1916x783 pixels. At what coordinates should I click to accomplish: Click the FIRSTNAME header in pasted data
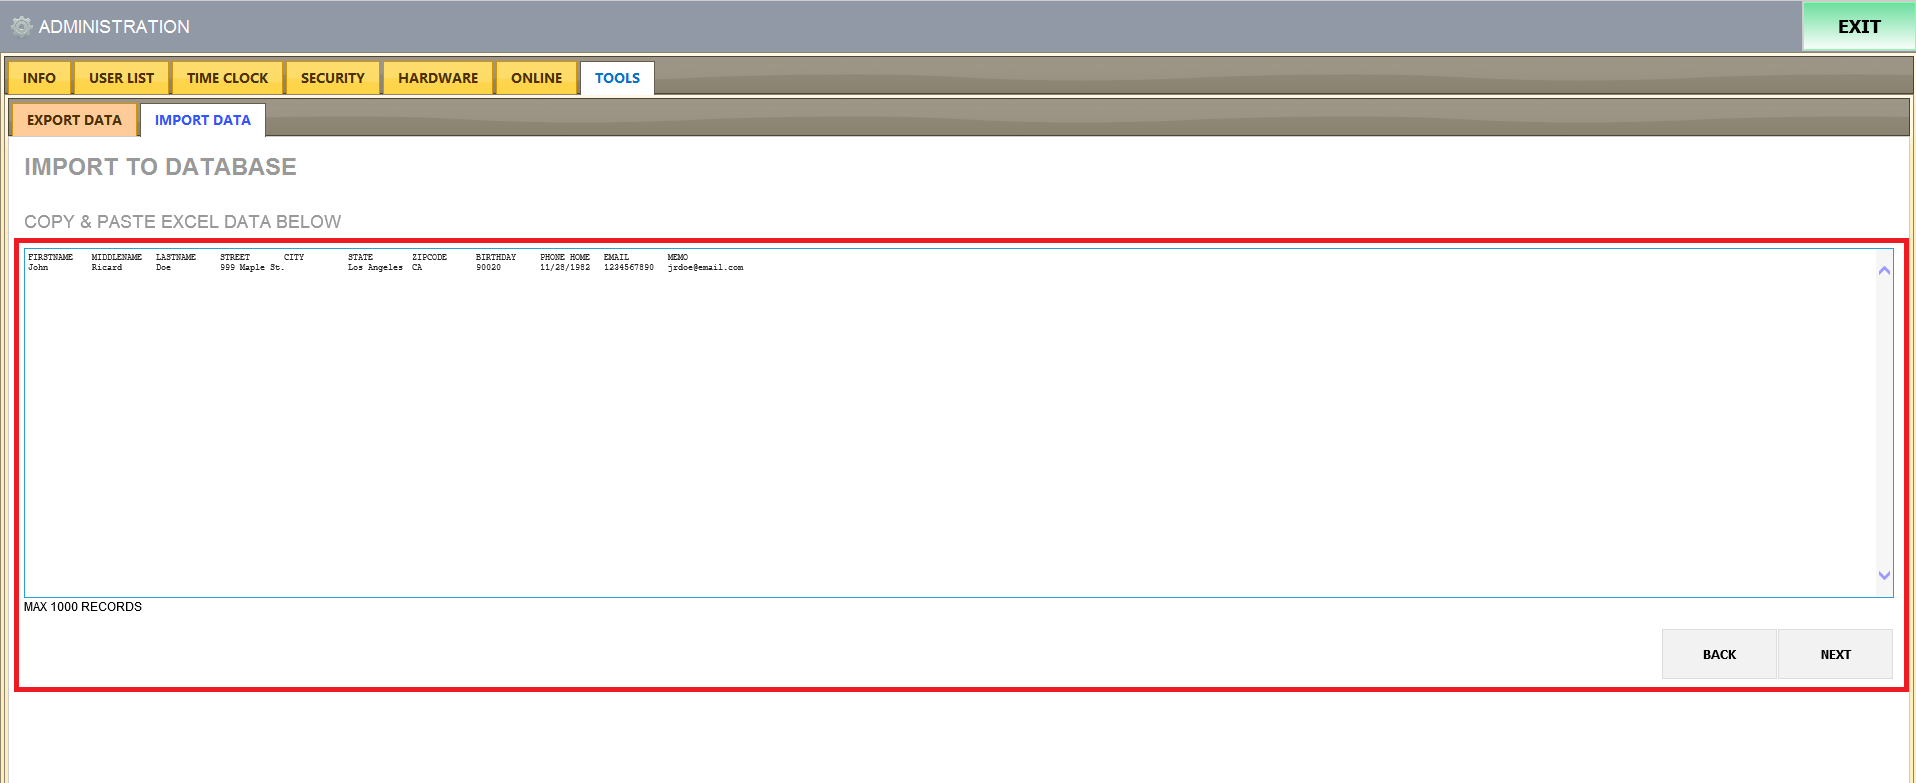[x=50, y=257]
